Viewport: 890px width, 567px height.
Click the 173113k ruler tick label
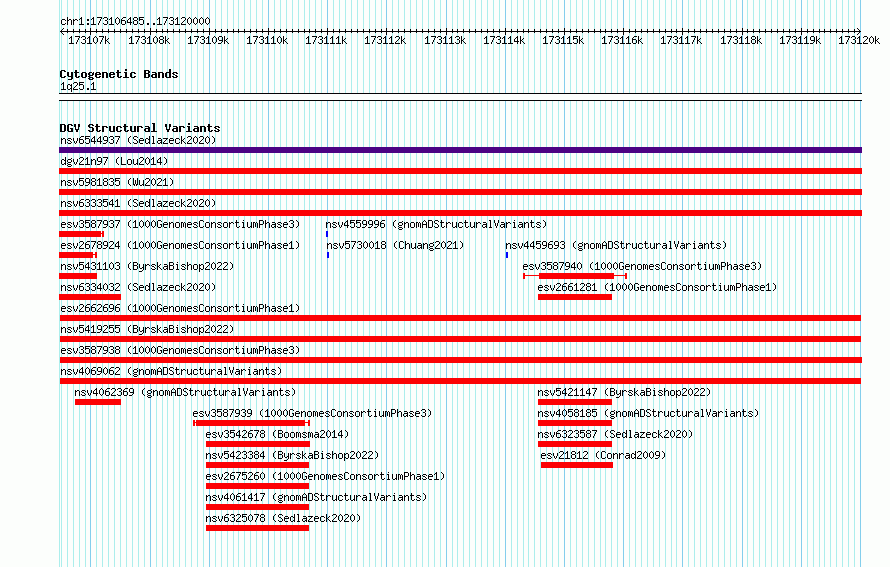coord(445,40)
